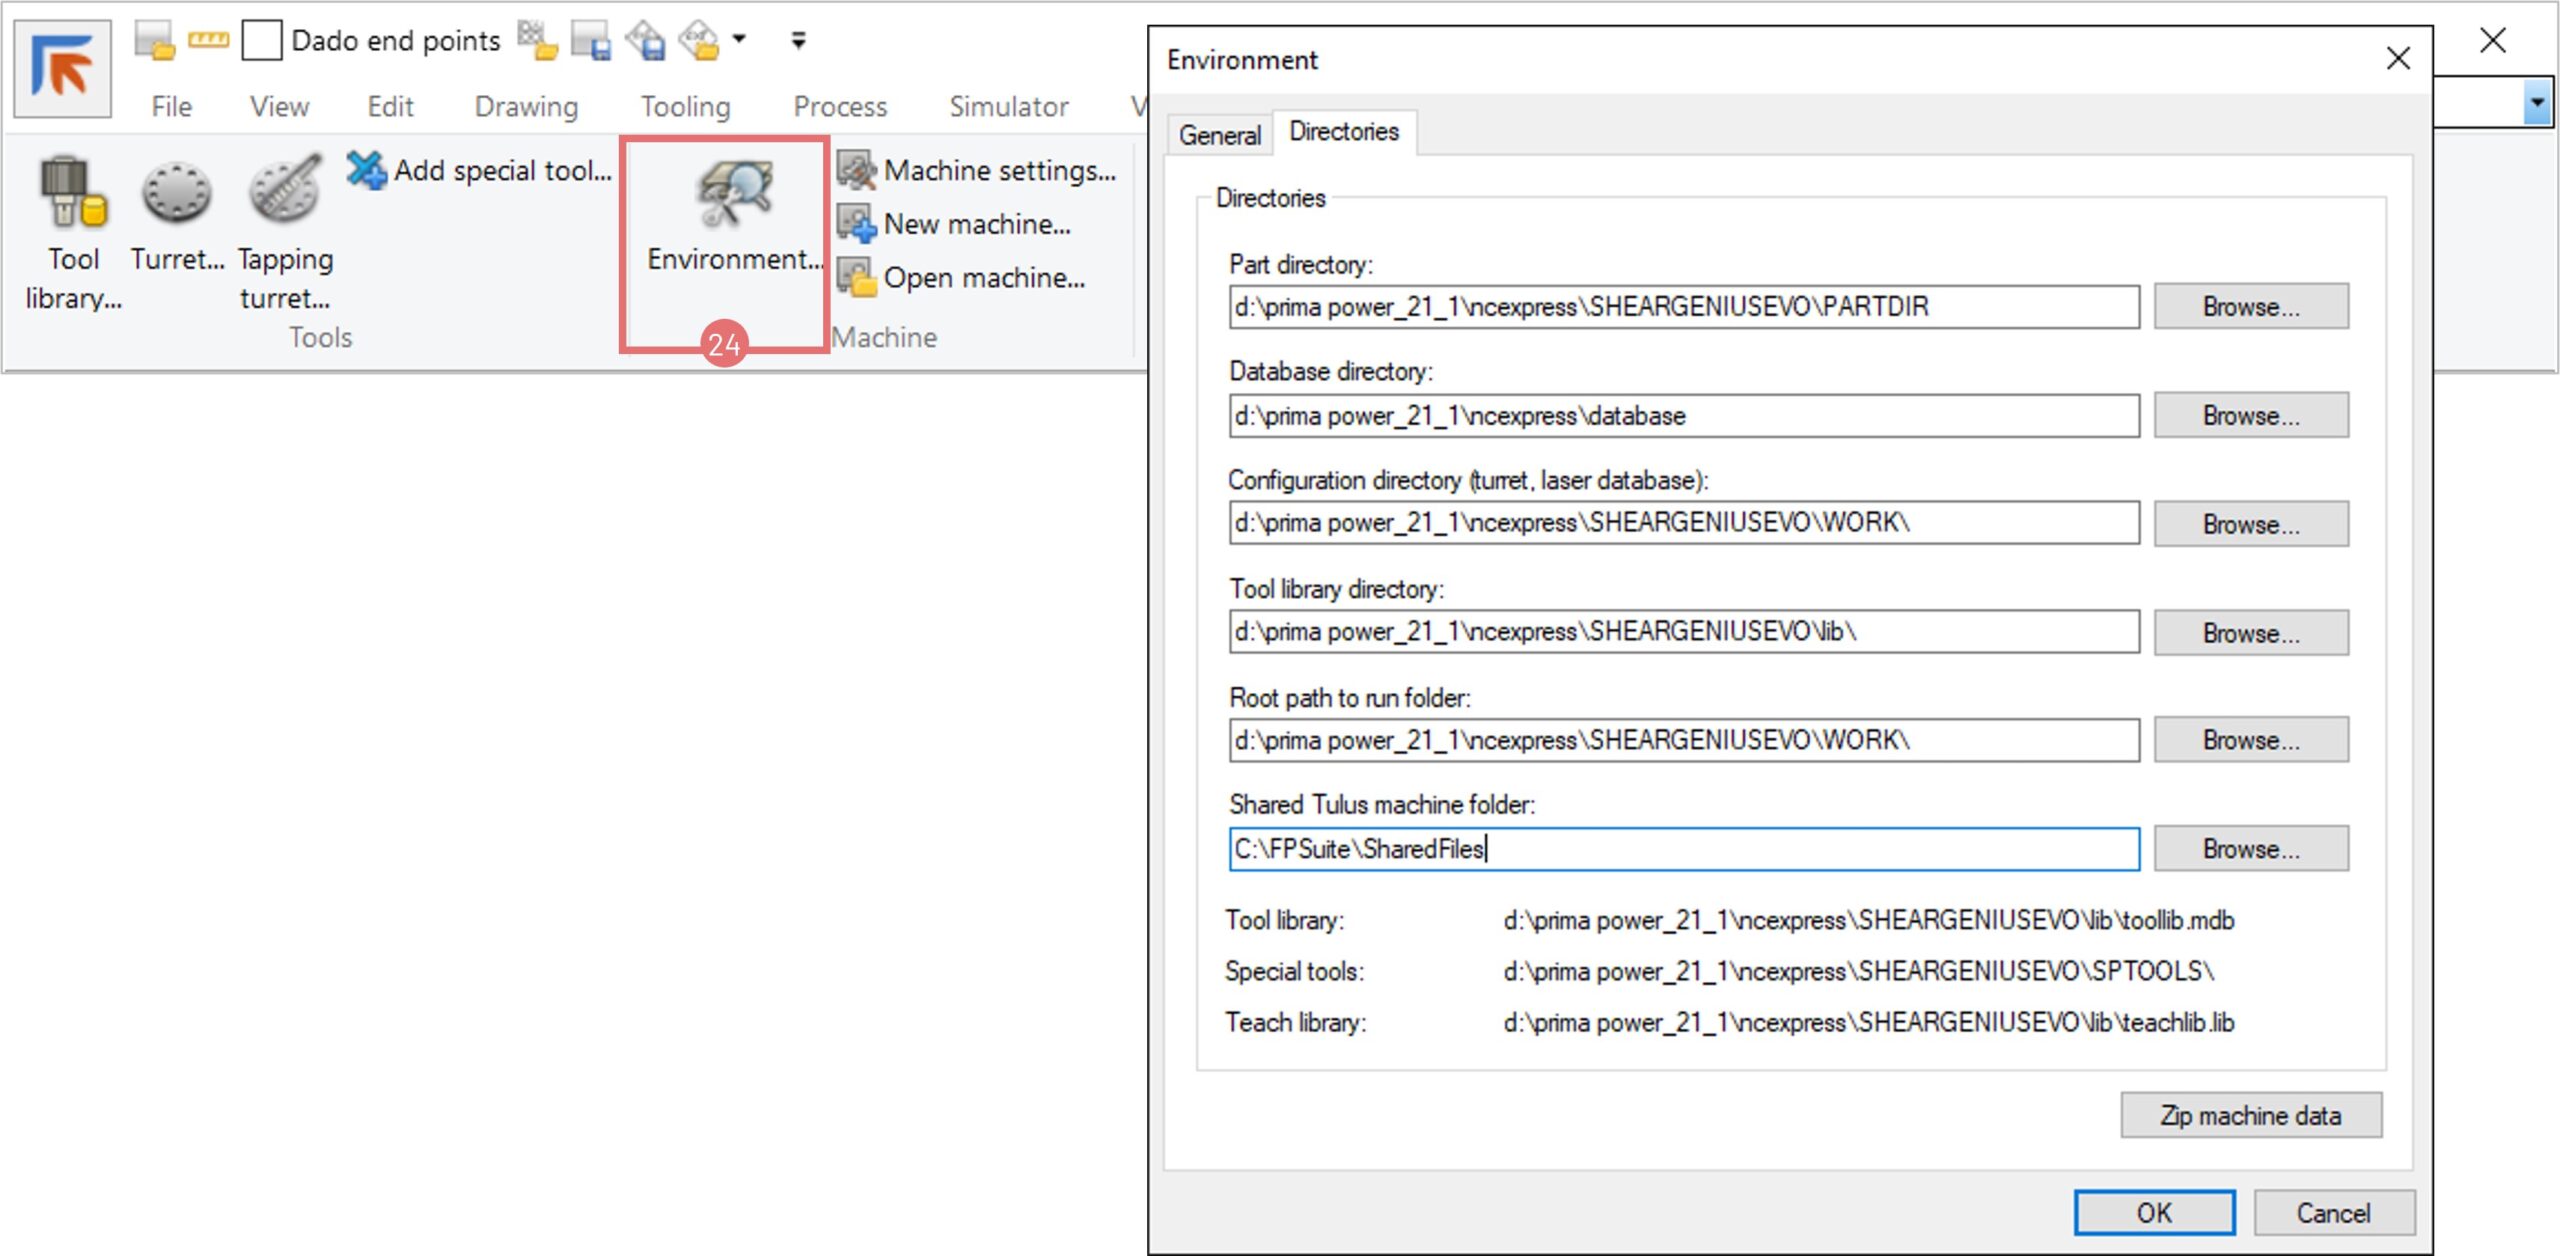Open the Tool library icon
2560x1256 pixels.
pyautogui.click(x=73, y=195)
